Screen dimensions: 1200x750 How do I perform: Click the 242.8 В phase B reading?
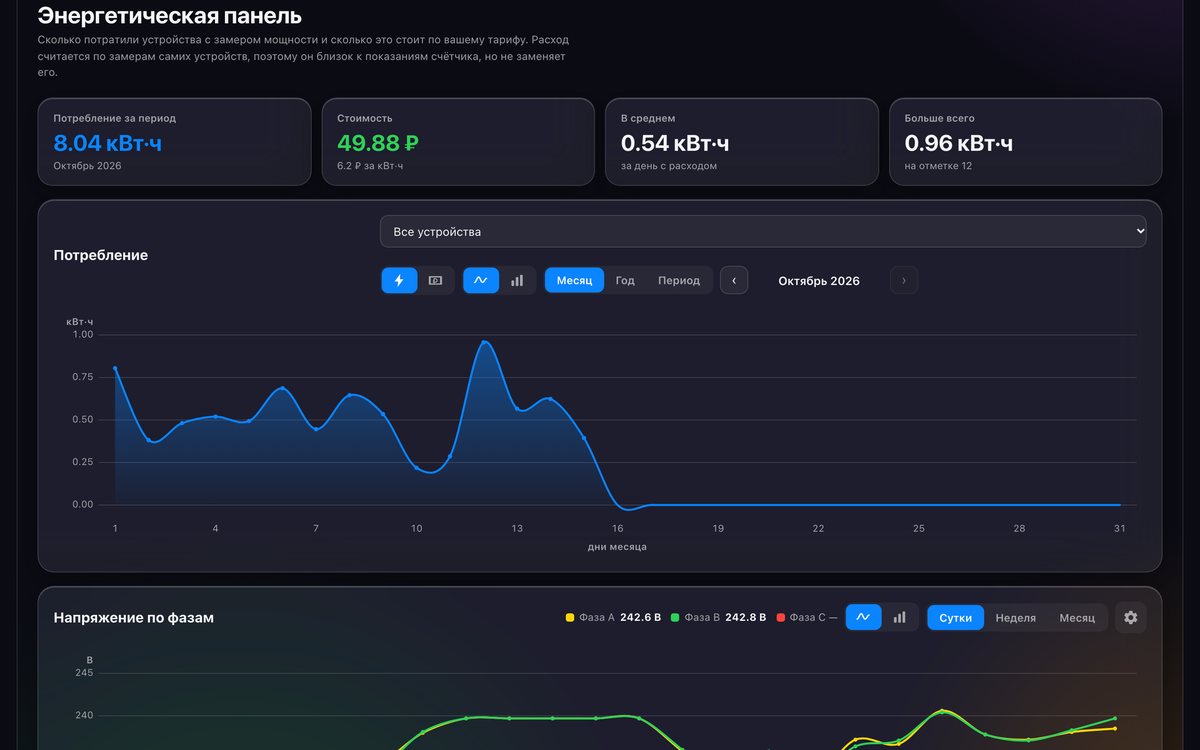click(745, 617)
